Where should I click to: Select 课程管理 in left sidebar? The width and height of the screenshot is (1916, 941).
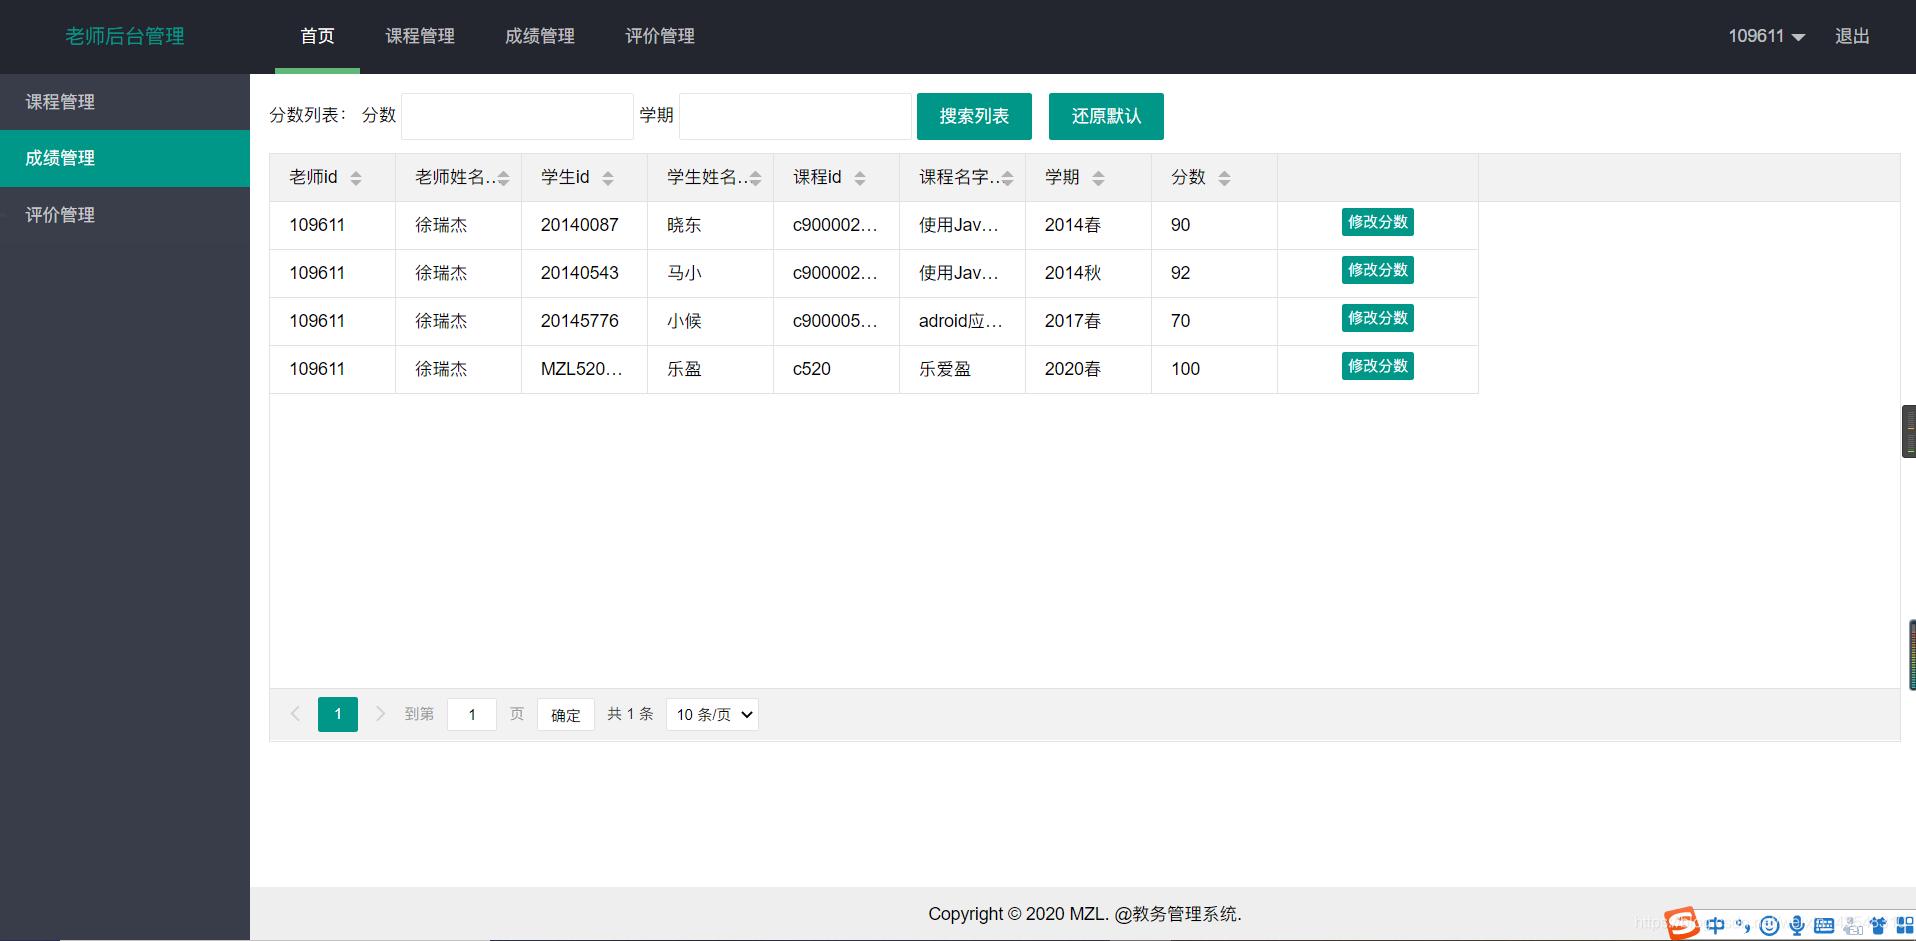[x=125, y=102]
